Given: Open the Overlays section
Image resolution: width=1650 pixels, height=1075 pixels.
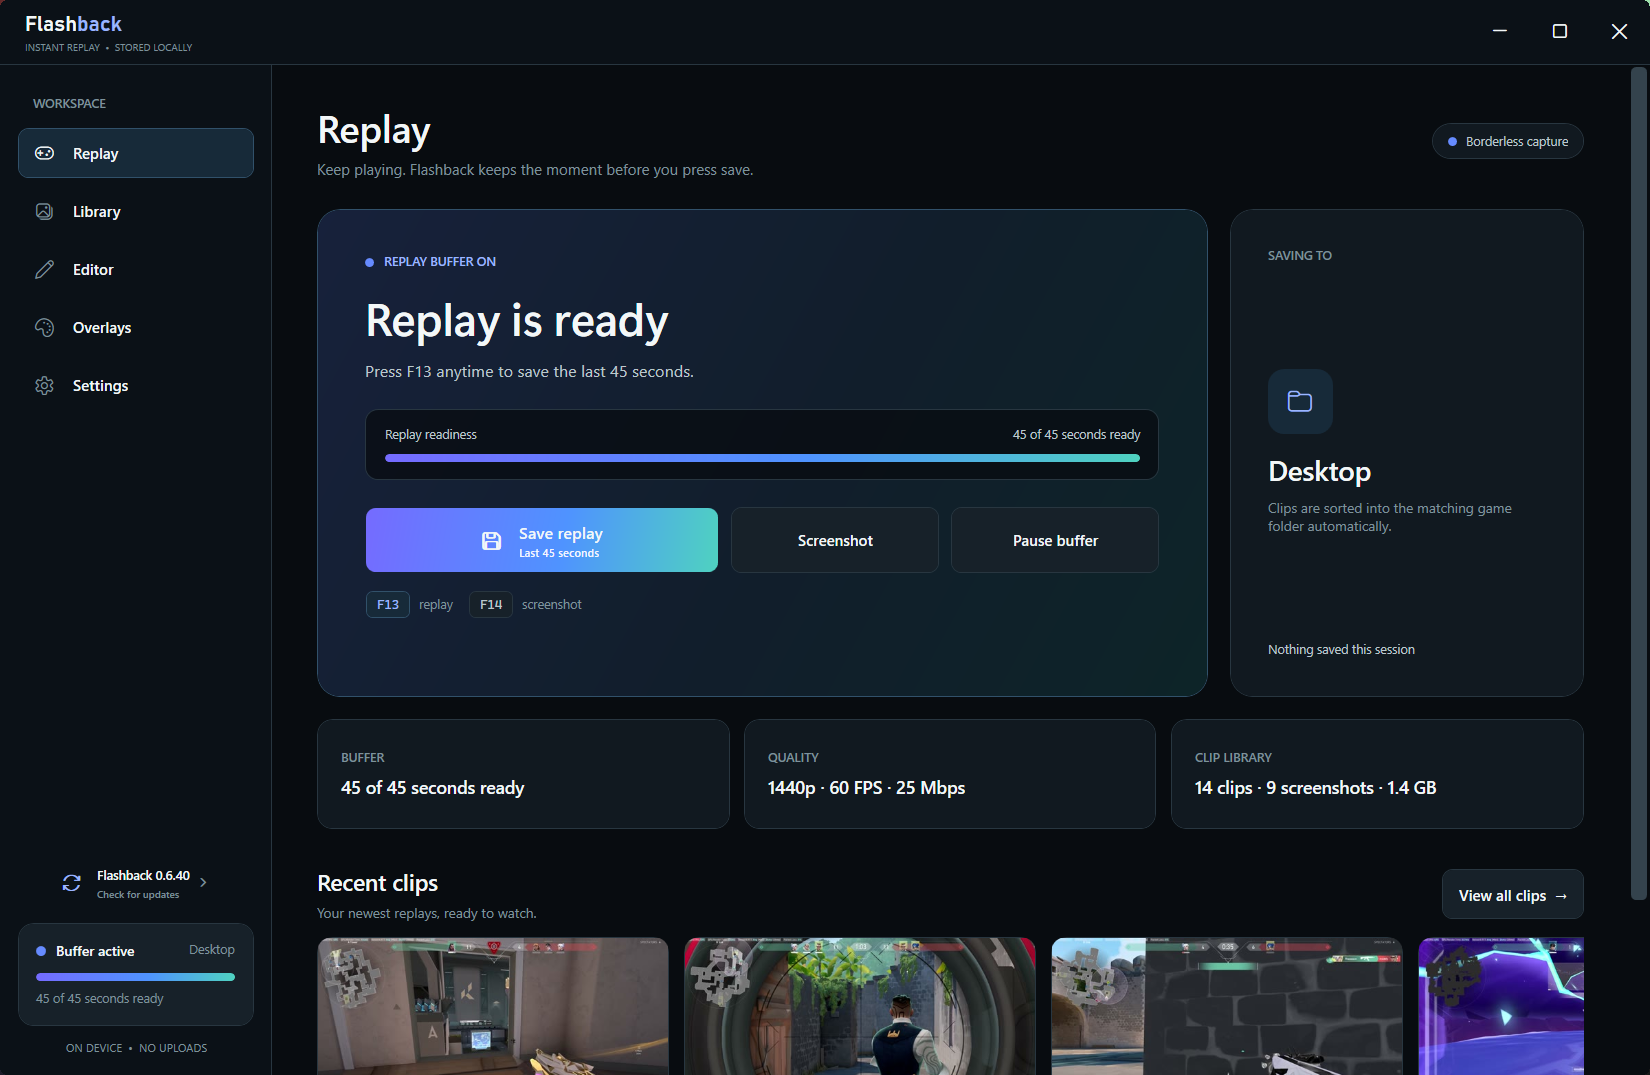Looking at the screenshot, I should [136, 327].
